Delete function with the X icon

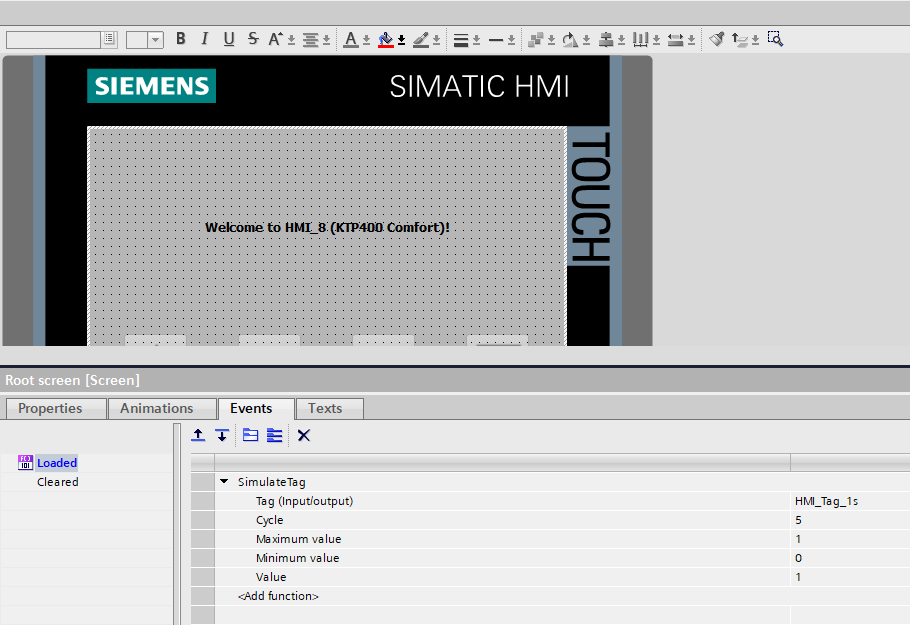tap(304, 435)
